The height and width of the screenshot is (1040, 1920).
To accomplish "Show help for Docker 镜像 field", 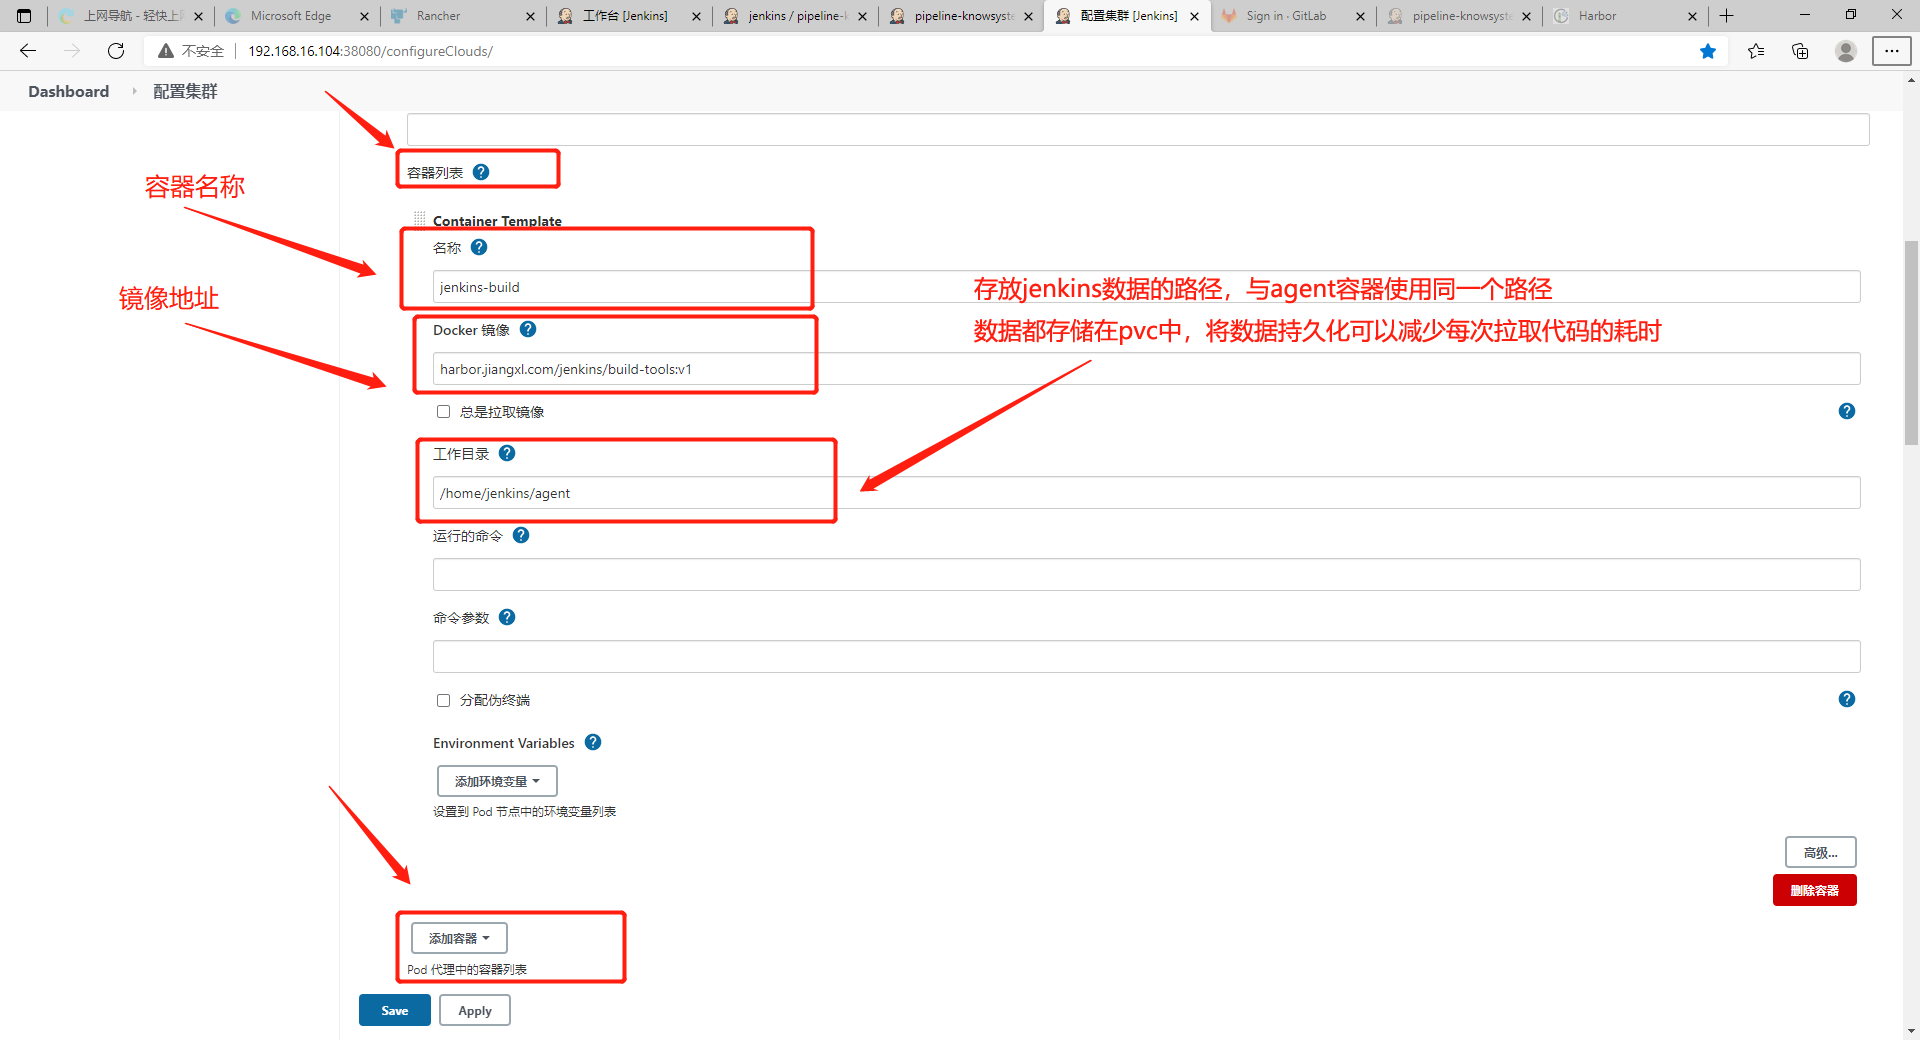I will pyautogui.click(x=528, y=329).
